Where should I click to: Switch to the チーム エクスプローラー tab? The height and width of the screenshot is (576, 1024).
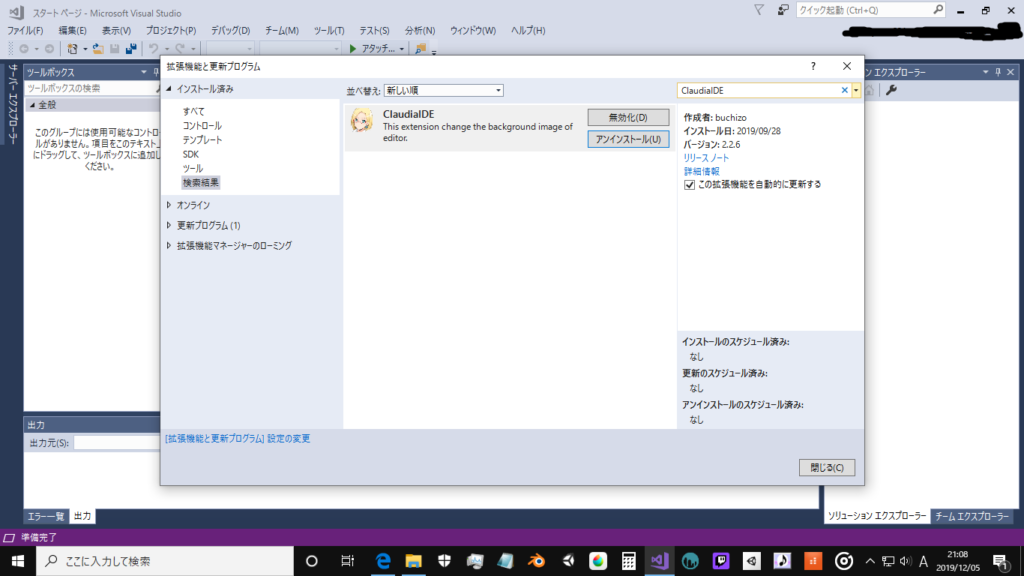pos(972,516)
